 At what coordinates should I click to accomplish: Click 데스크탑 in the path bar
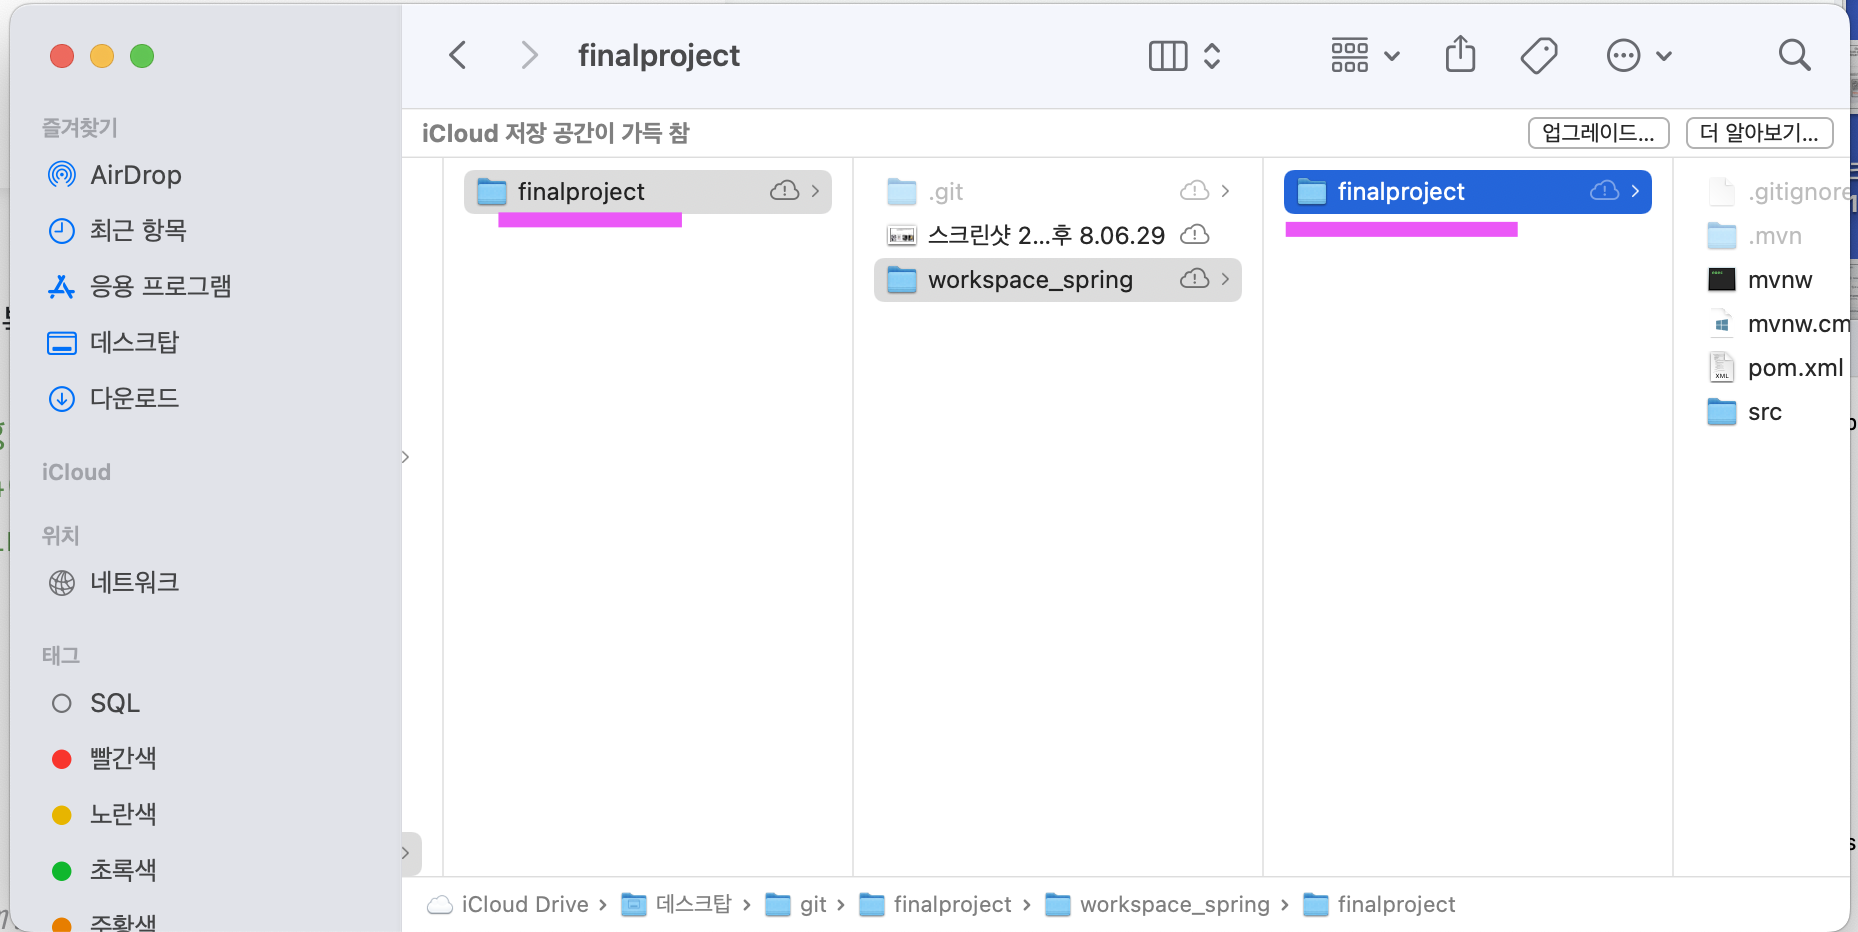[677, 904]
